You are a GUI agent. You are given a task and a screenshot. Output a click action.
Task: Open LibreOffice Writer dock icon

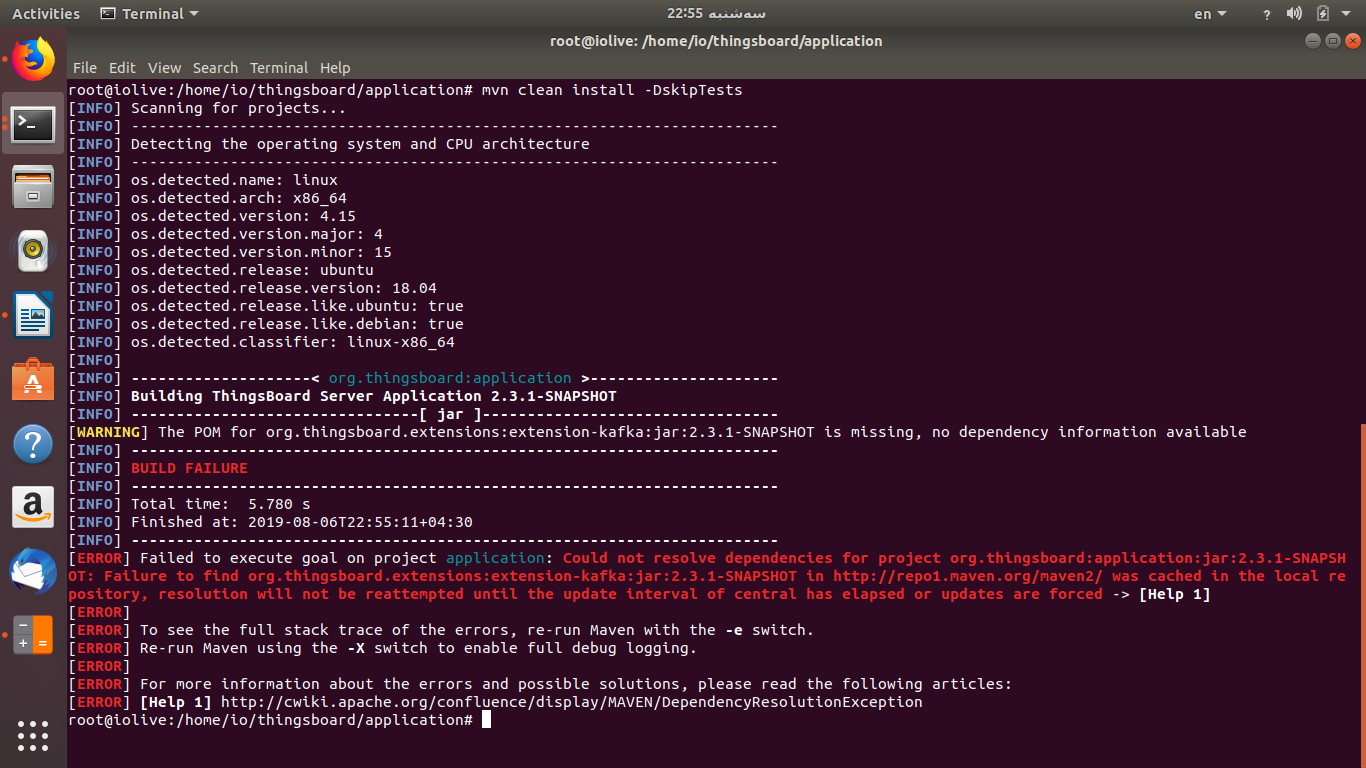tap(33, 314)
